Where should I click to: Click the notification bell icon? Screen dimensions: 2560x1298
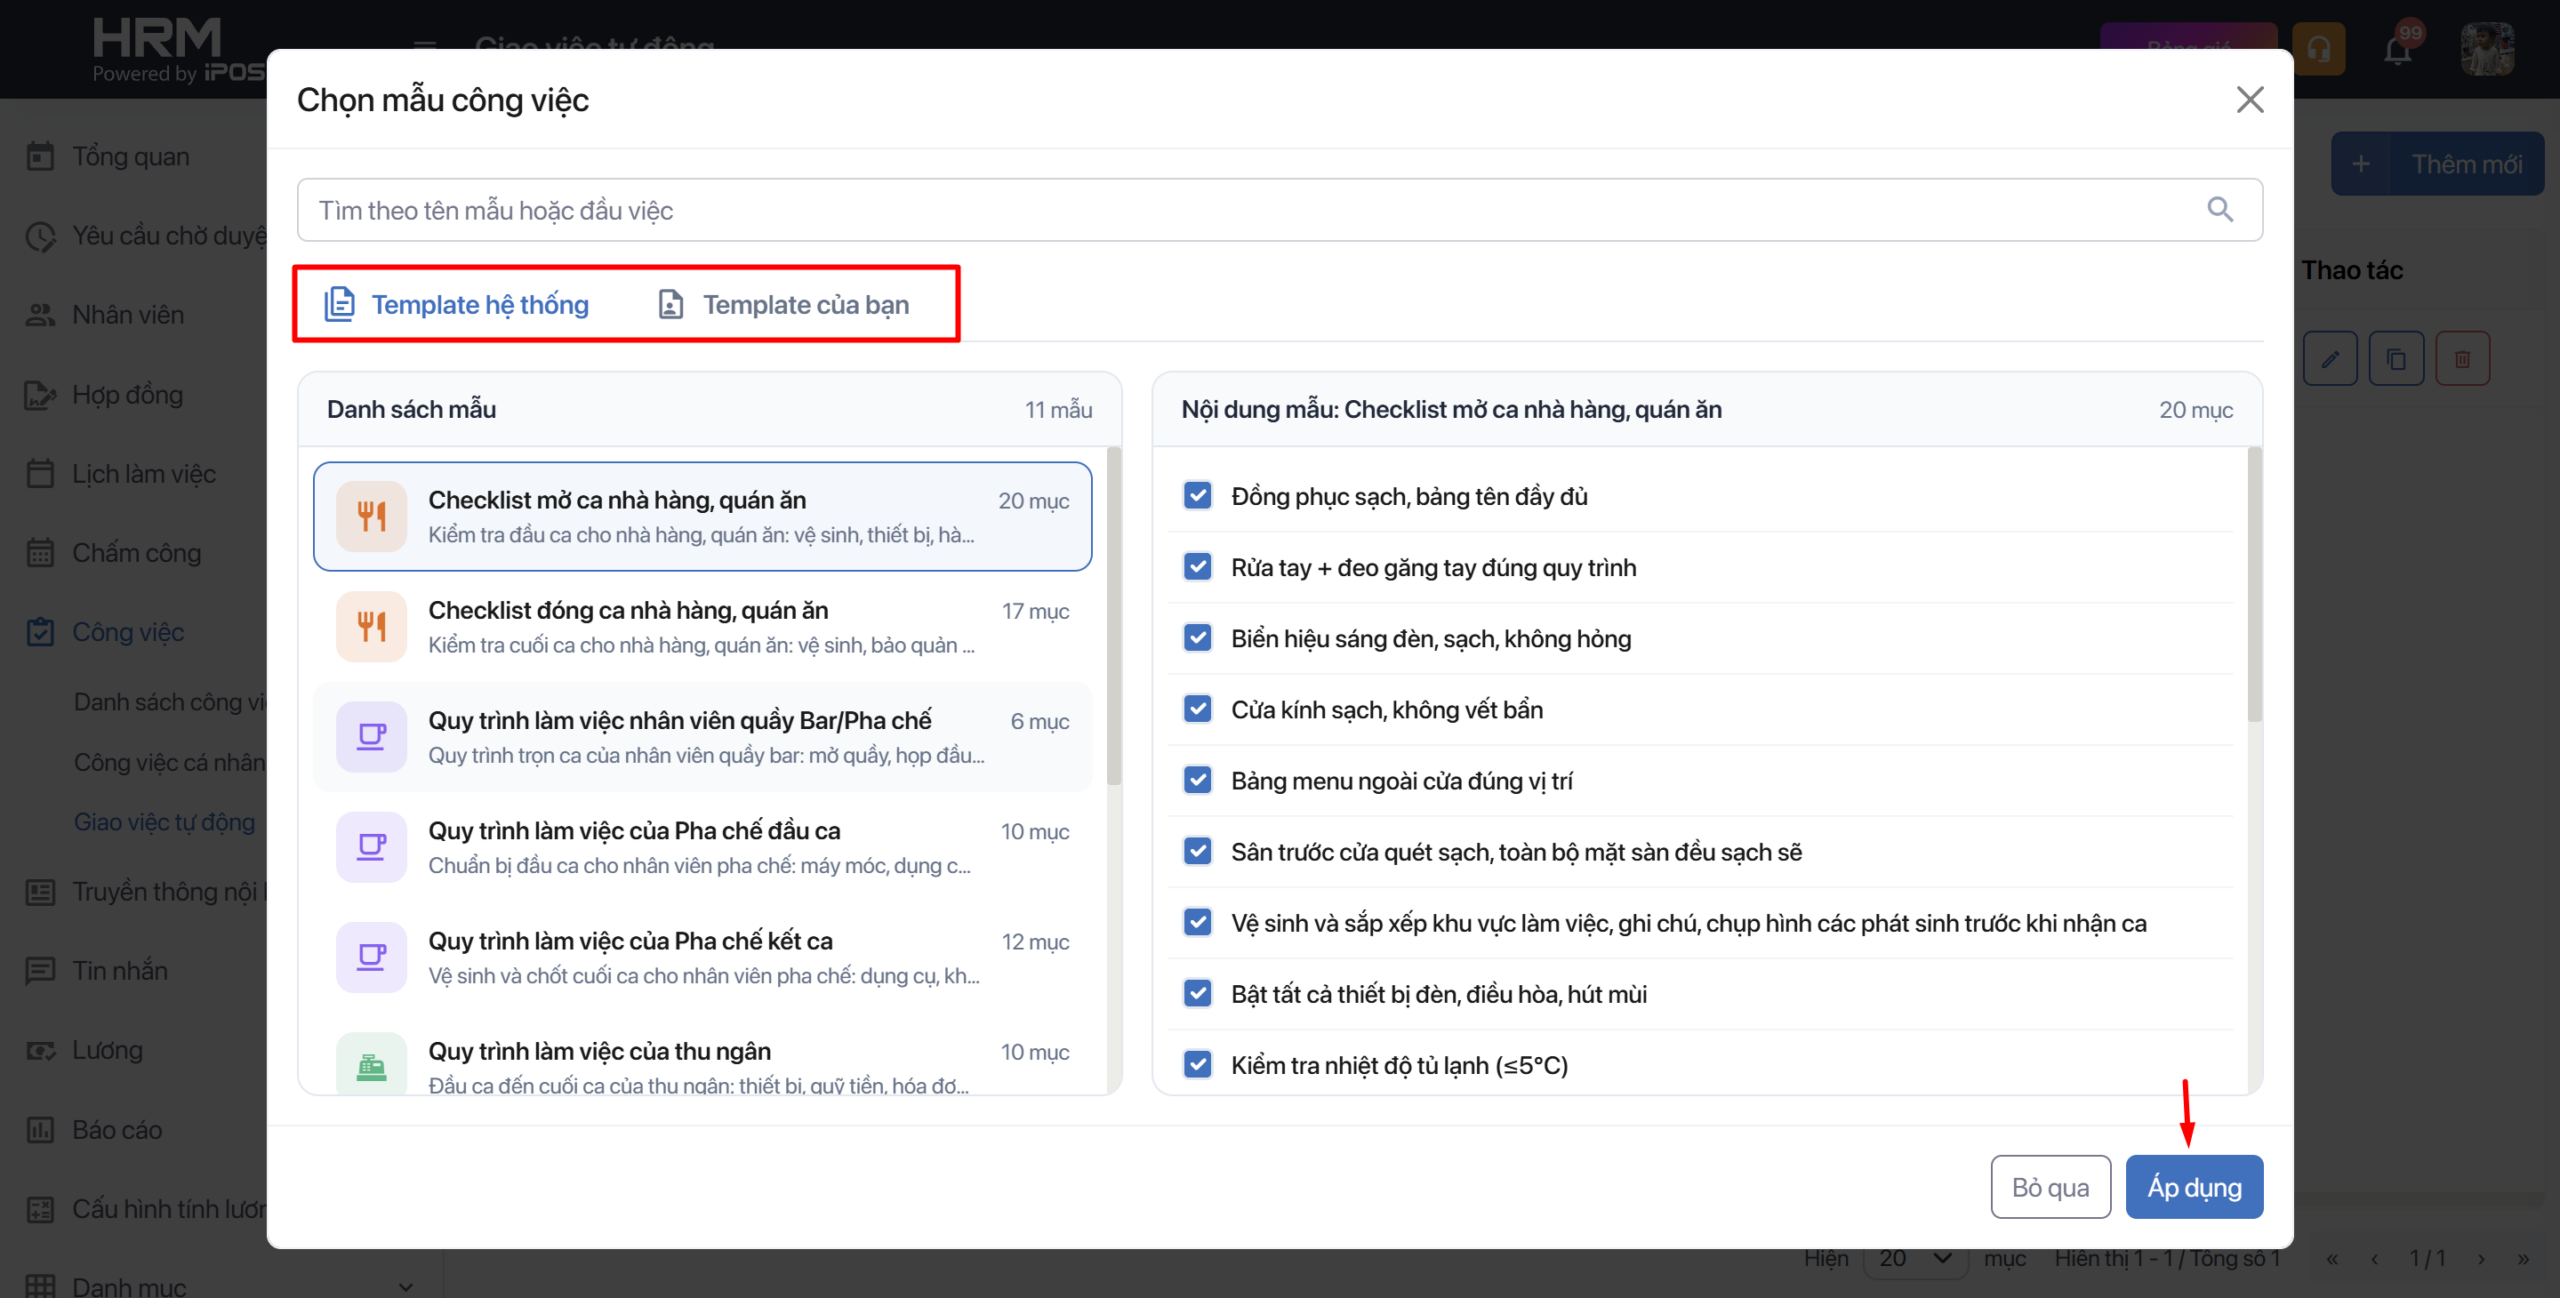(2397, 49)
